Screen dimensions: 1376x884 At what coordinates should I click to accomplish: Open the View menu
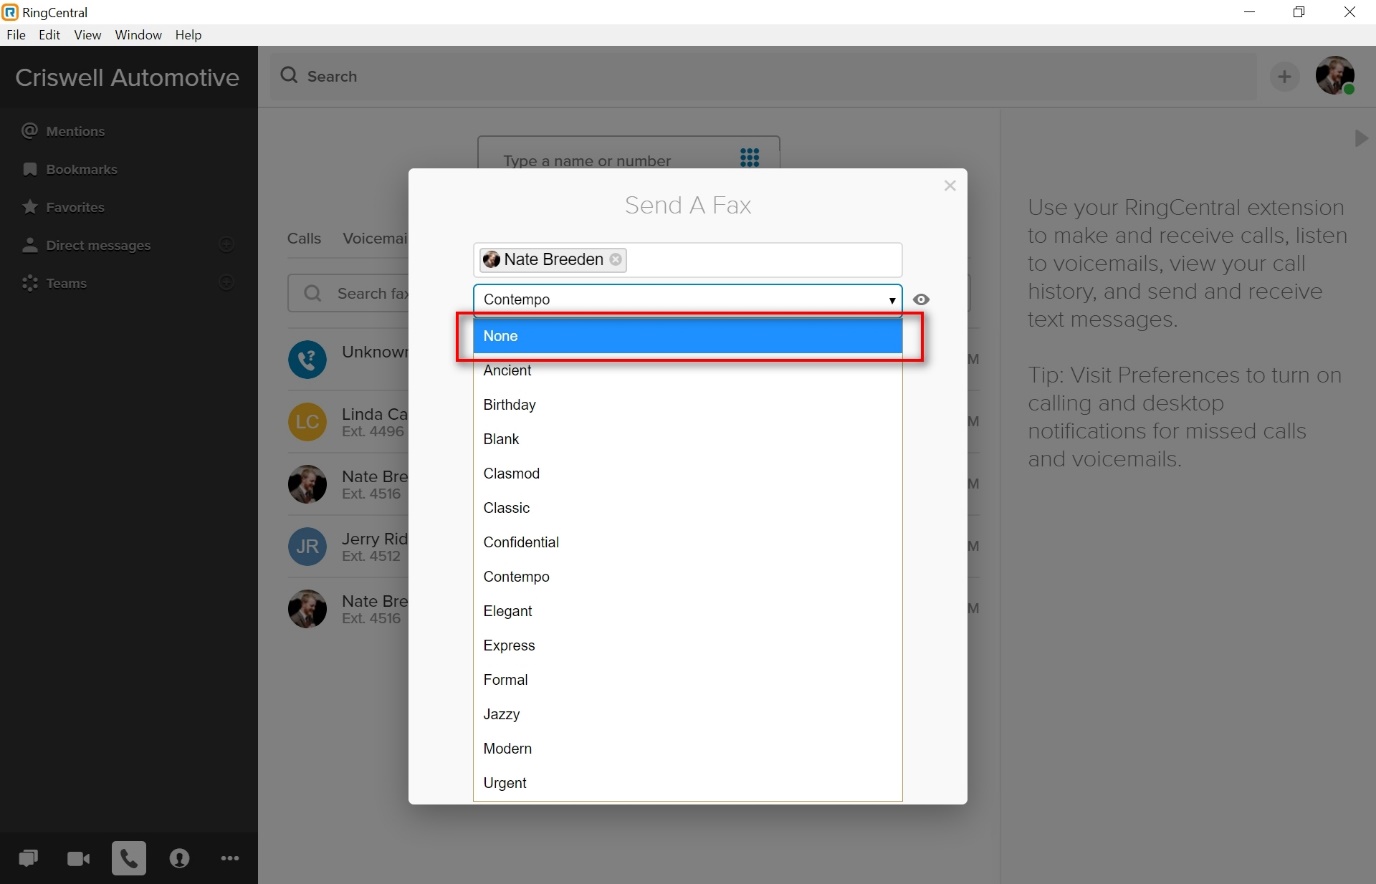(88, 35)
